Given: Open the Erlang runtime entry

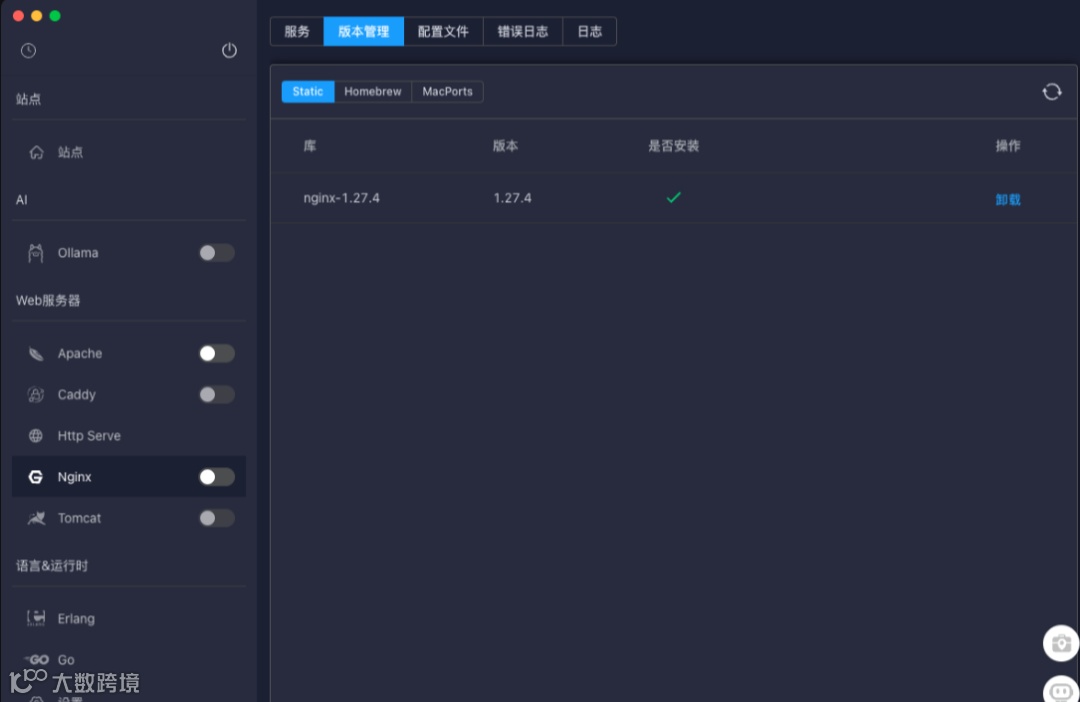Looking at the screenshot, I should point(77,618).
